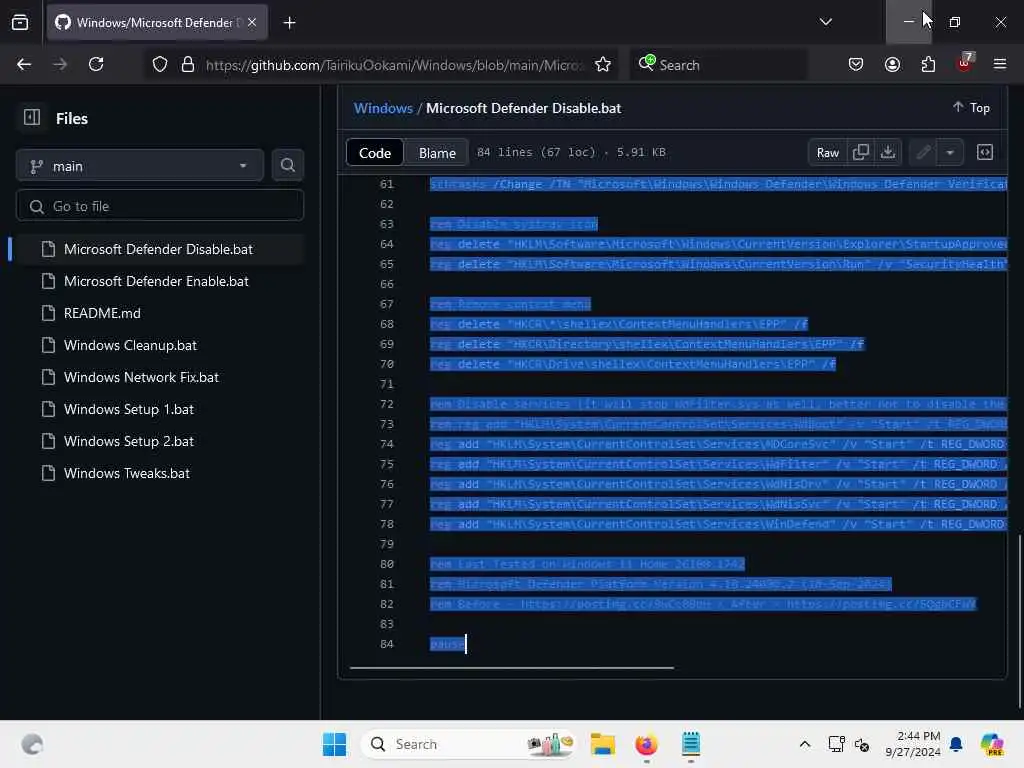1024x768 pixels.
Task: Open the clock showing 2:44 PM
Action: pos(912,744)
